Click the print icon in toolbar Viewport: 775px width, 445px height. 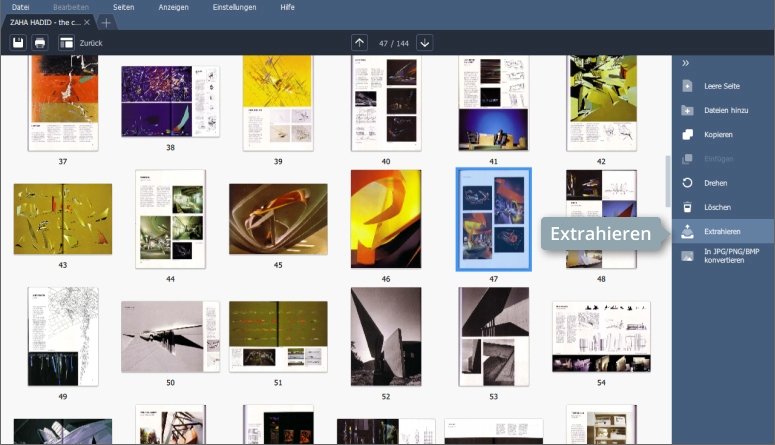tap(40, 43)
